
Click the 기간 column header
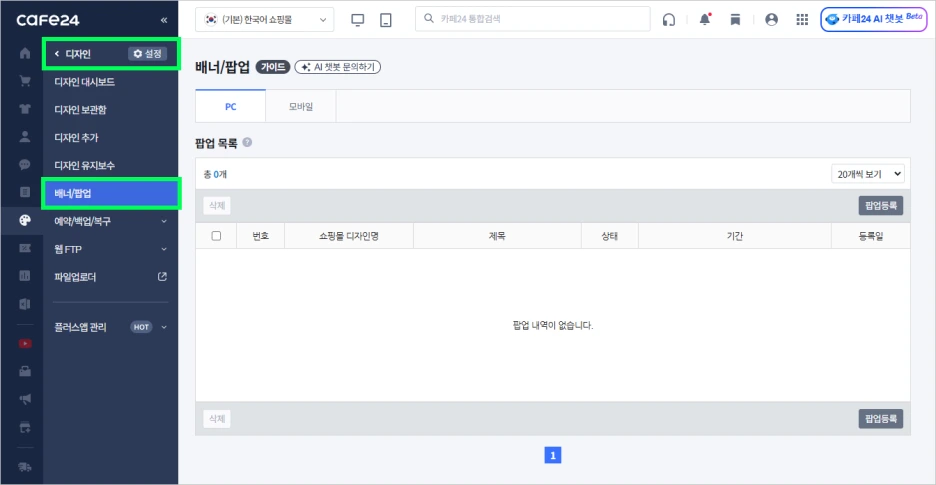tap(735, 236)
